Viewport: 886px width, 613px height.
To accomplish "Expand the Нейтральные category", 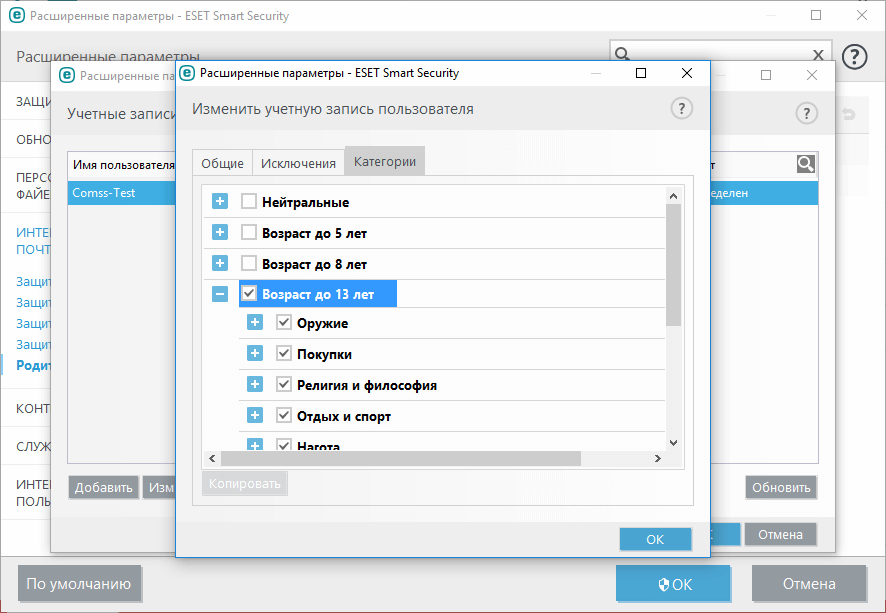I will coord(218,201).
